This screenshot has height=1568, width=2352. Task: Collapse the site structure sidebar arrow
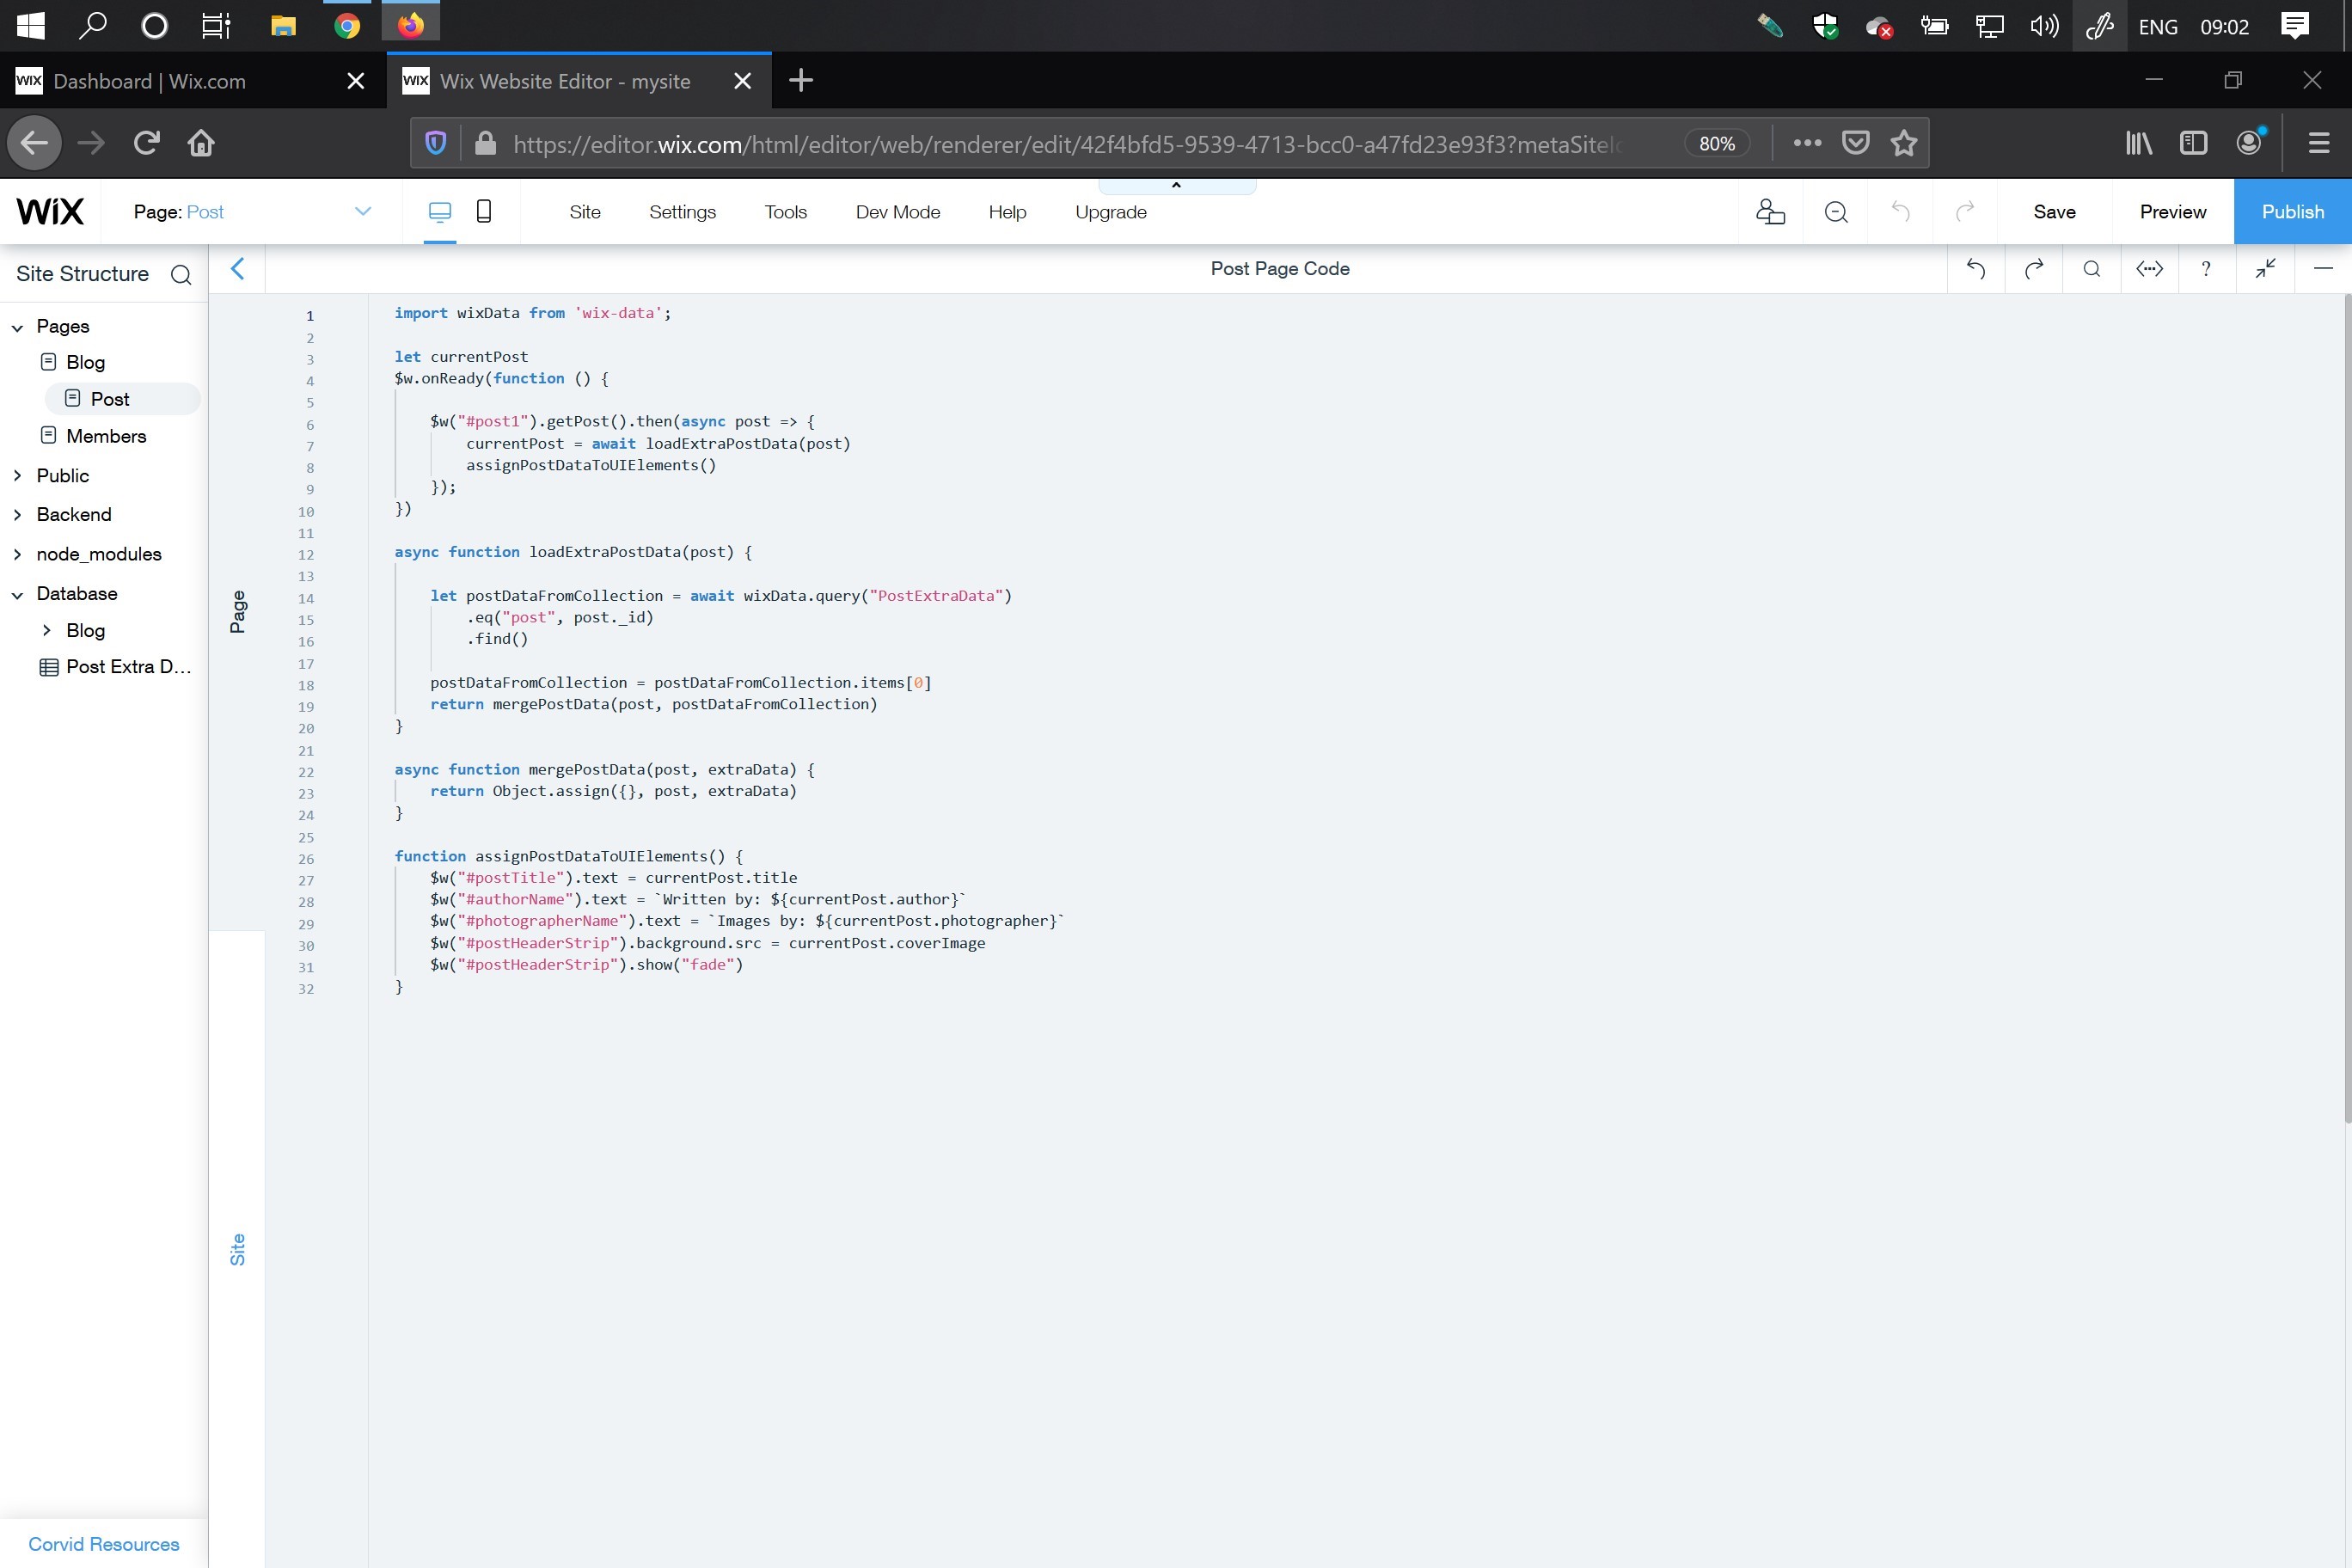(x=237, y=268)
